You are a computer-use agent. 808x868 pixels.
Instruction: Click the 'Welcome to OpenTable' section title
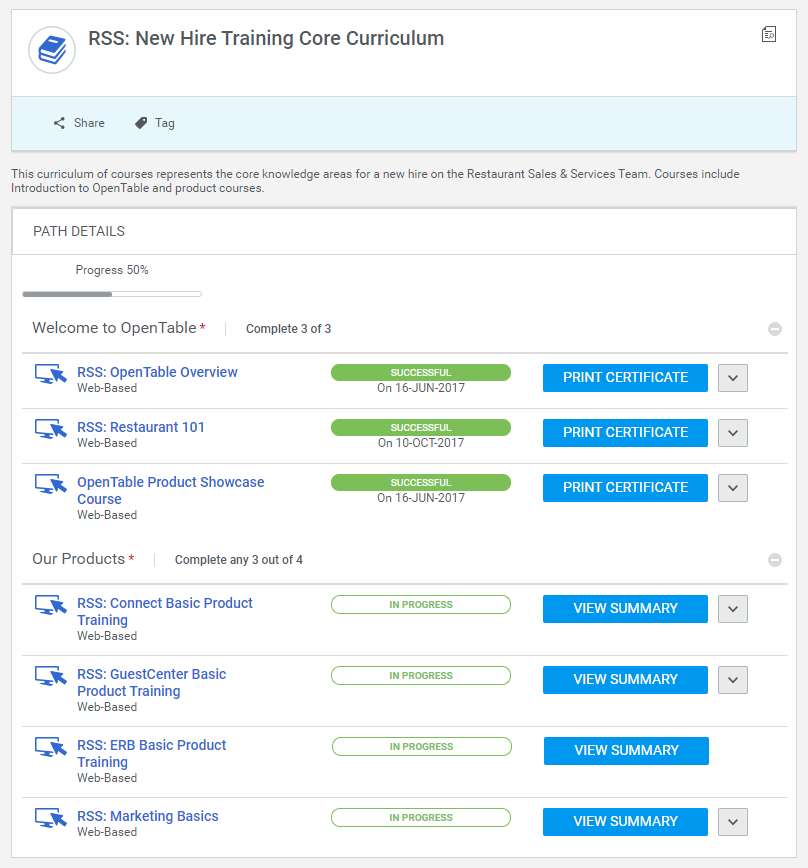click(x=114, y=328)
